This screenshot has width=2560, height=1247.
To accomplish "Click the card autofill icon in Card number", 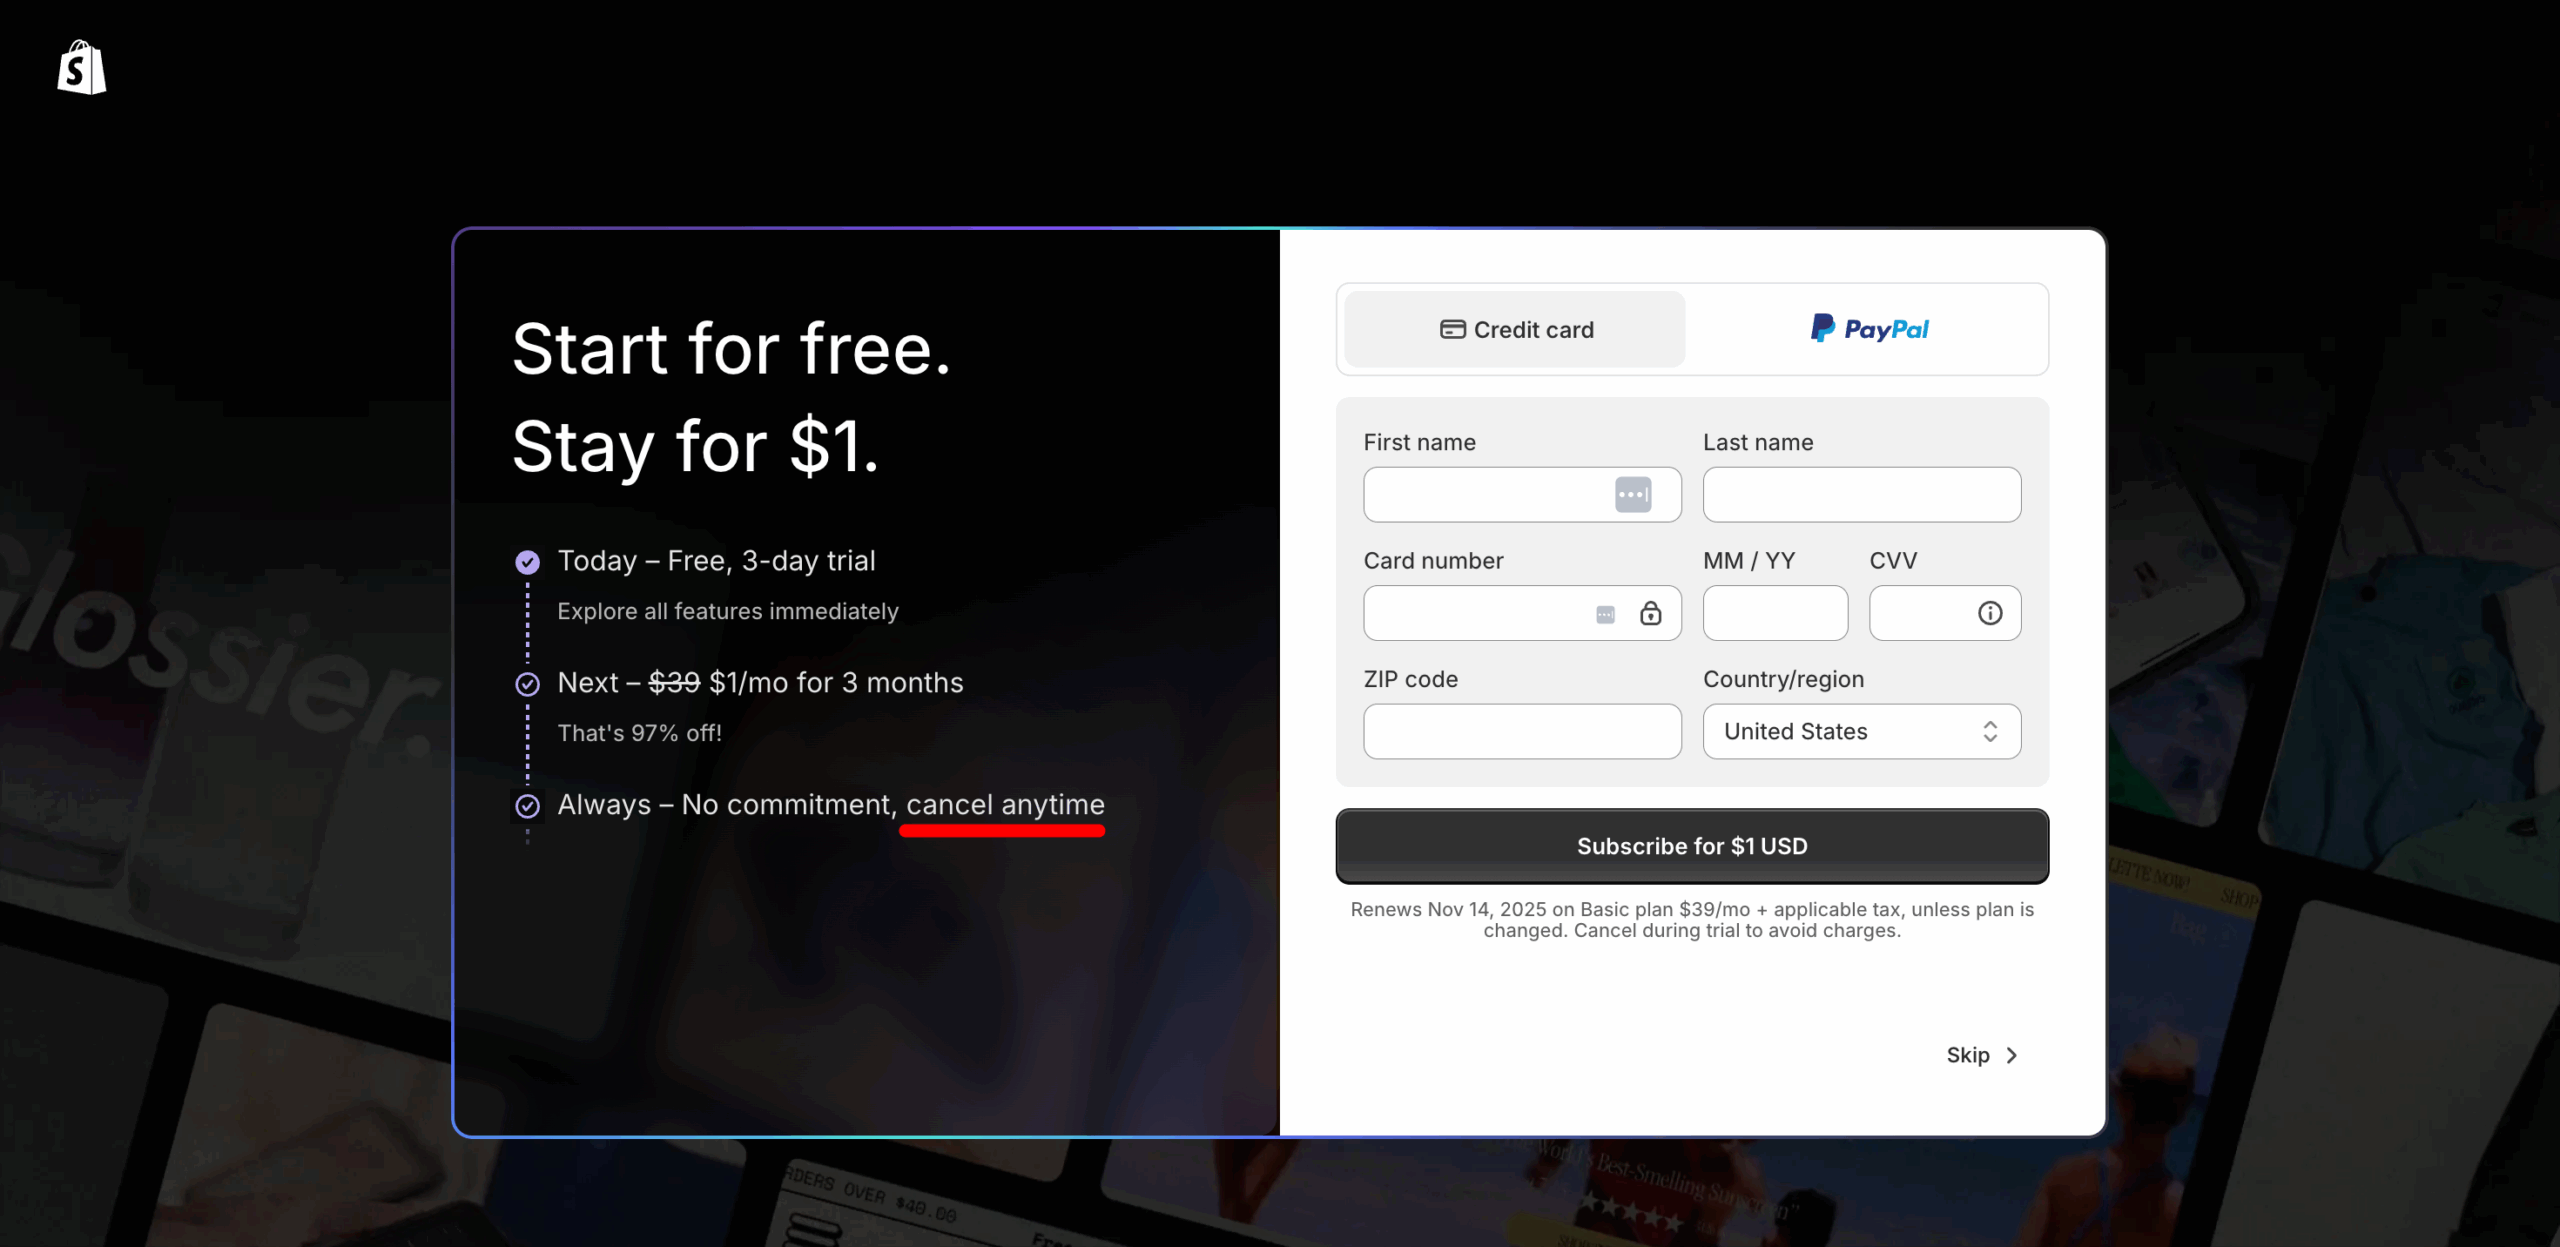I will (x=1605, y=614).
